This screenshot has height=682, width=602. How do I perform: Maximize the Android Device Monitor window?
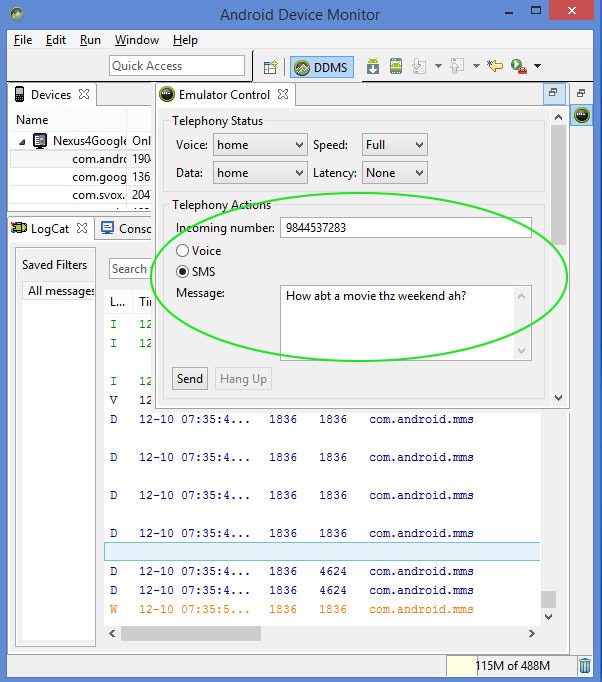click(536, 11)
